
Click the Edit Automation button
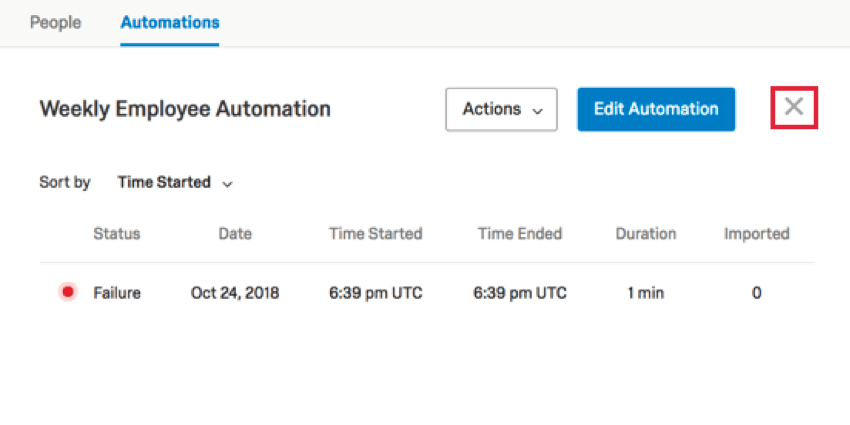click(x=656, y=110)
